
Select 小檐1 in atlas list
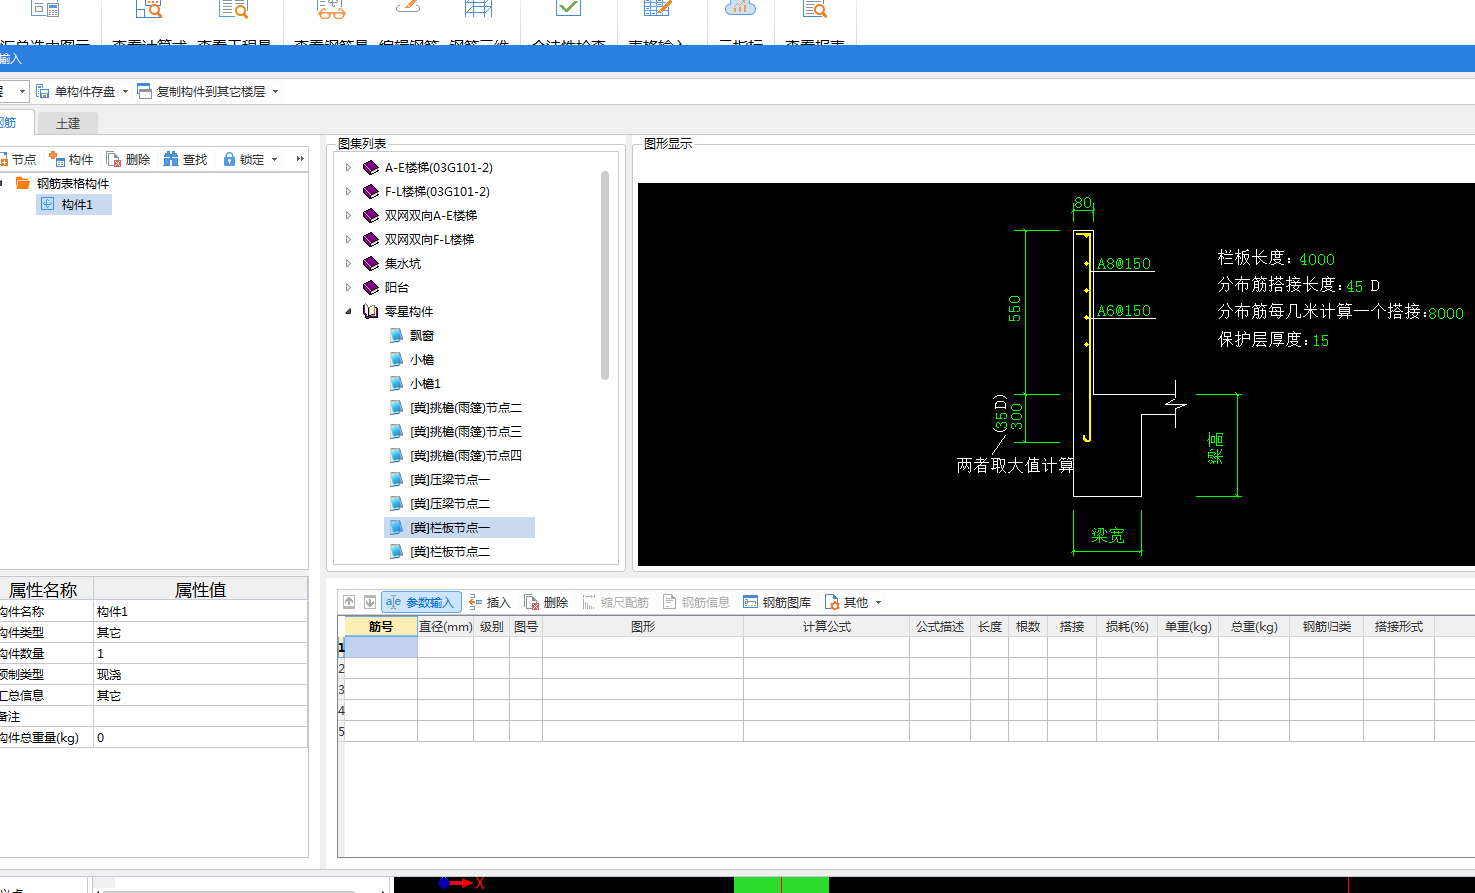pos(425,383)
